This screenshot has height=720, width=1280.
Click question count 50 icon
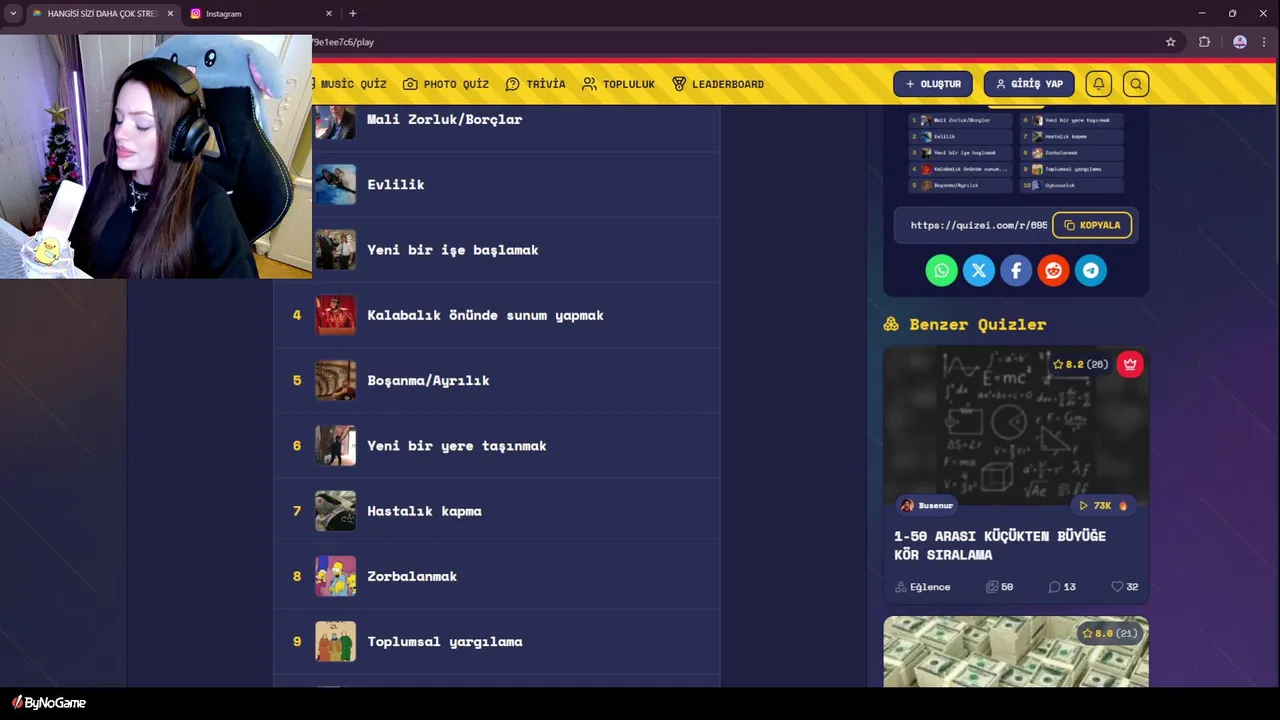click(992, 587)
